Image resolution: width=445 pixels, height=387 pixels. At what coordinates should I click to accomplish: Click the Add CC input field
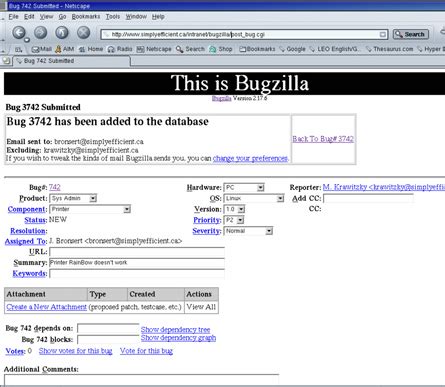point(368,199)
